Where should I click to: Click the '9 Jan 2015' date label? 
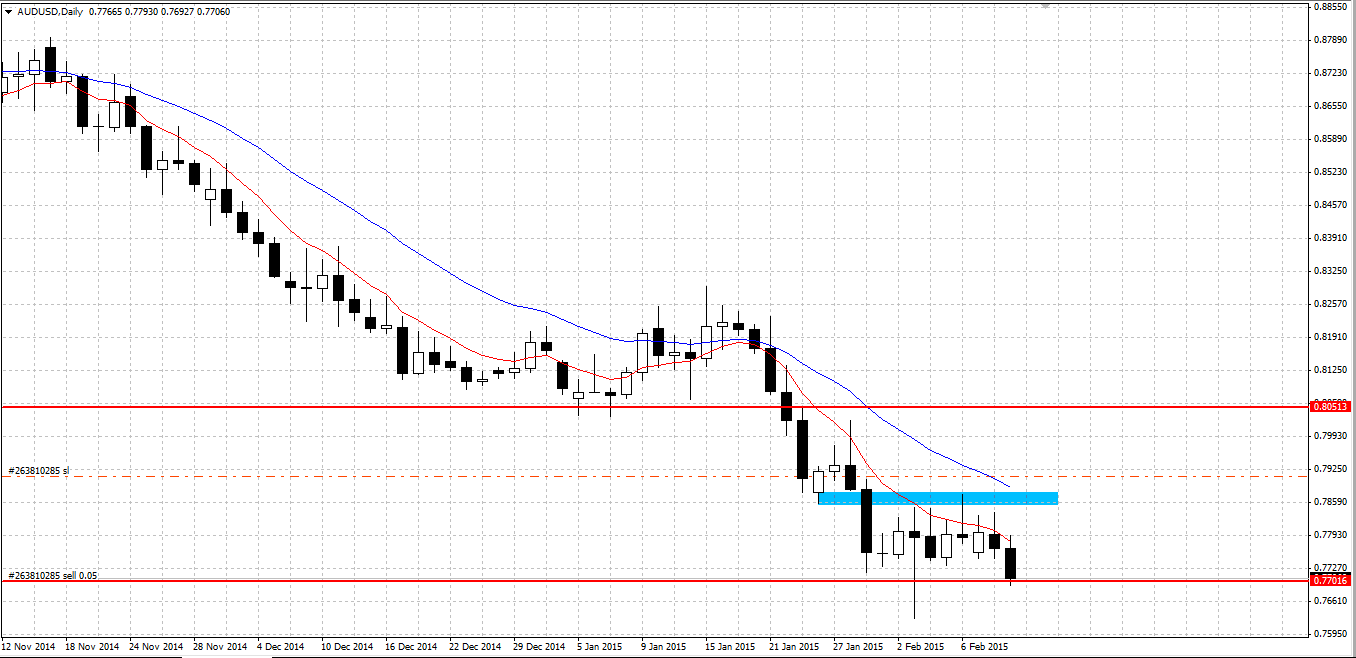pyautogui.click(x=664, y=647)
